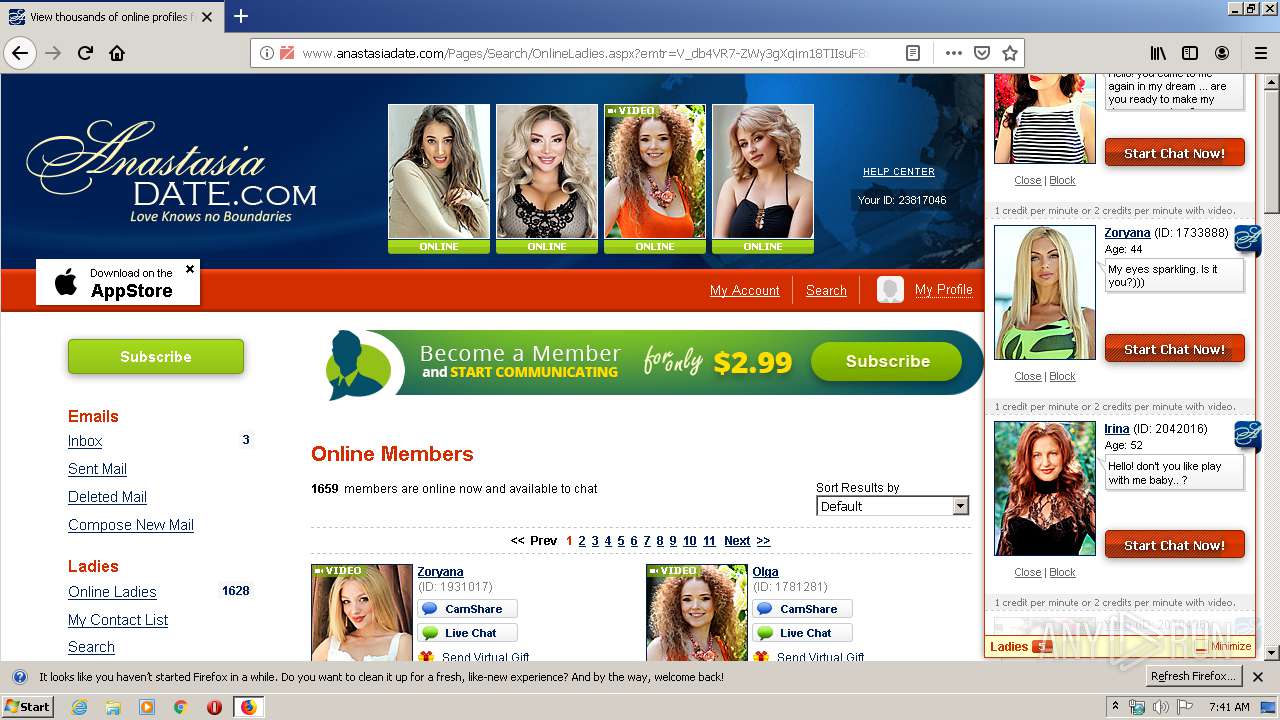1280x720 pixels.
Task: Close the AppStore download banner
Action: [x=190, y=269]
